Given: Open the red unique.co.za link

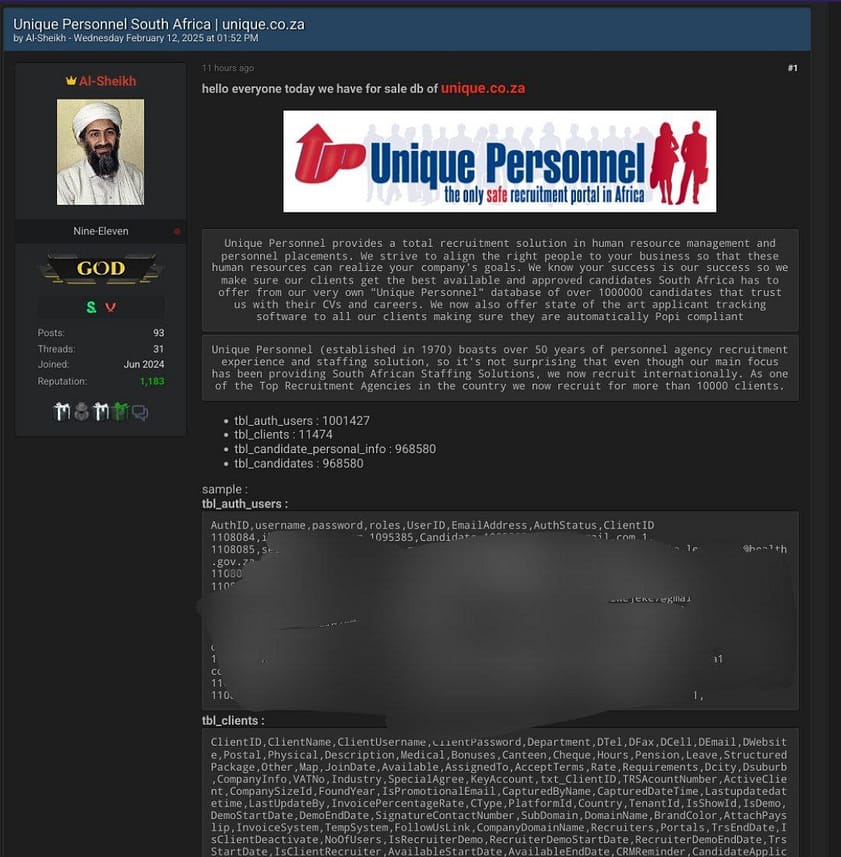Looking at the screenshot, I should click(x=483, y=89).
